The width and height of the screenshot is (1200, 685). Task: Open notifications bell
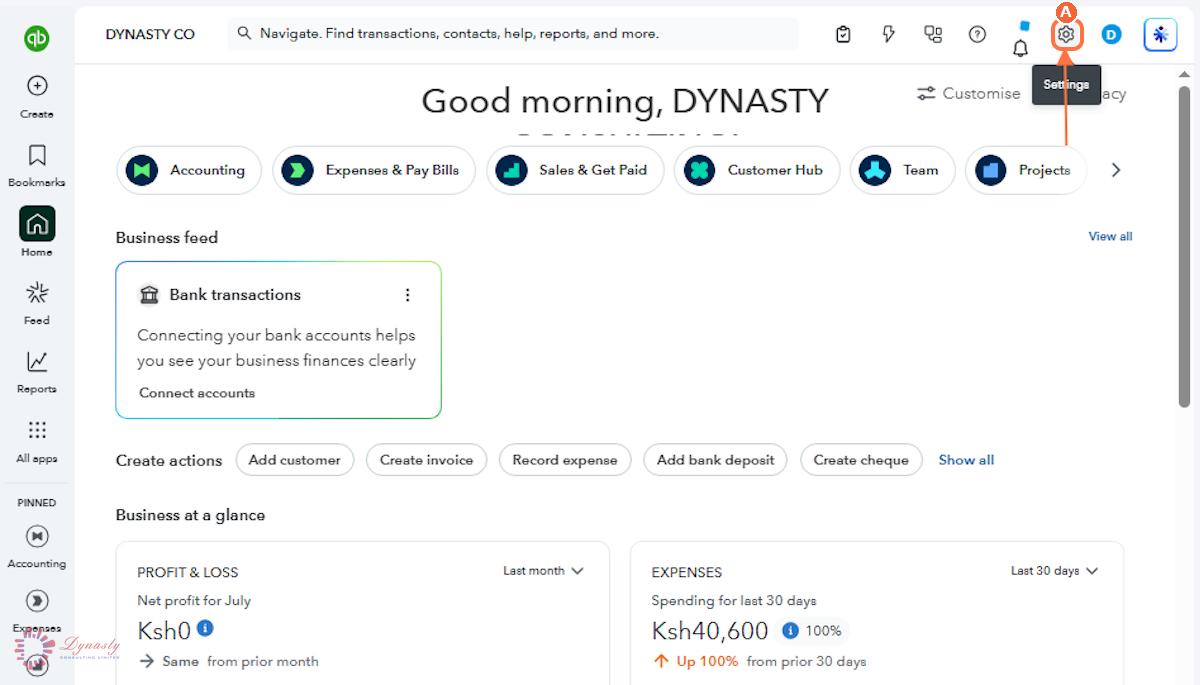click(1021, 47)
